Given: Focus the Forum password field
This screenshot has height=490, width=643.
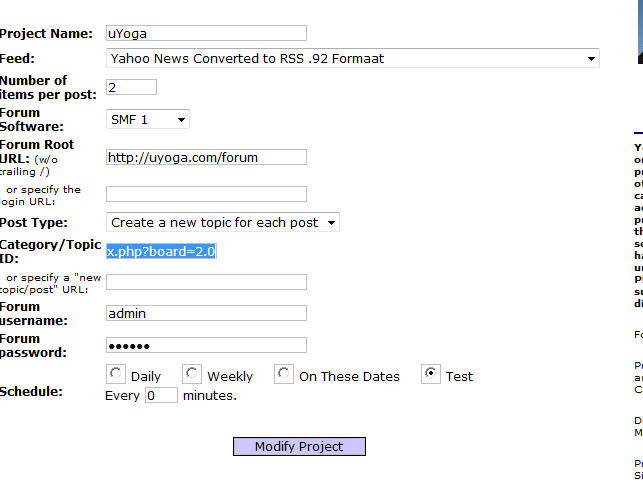Looking at the screenshot, I should pyautogui.click(x=206, y=346).
